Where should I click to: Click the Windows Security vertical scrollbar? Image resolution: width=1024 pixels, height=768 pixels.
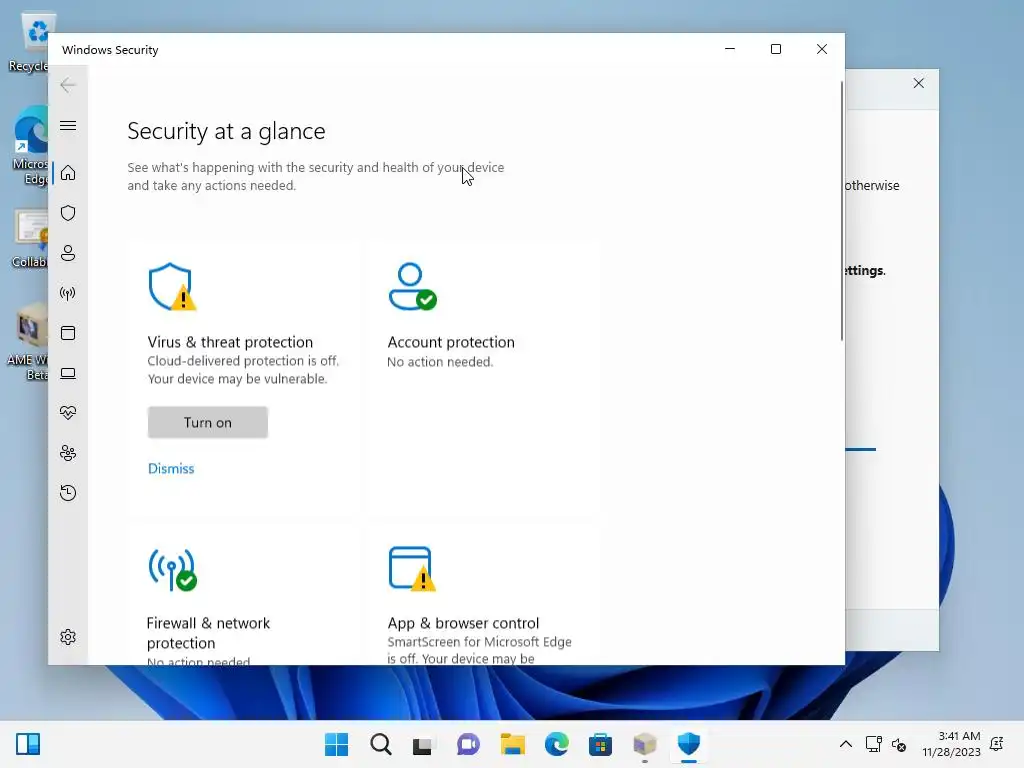click(x=841, y=210)
